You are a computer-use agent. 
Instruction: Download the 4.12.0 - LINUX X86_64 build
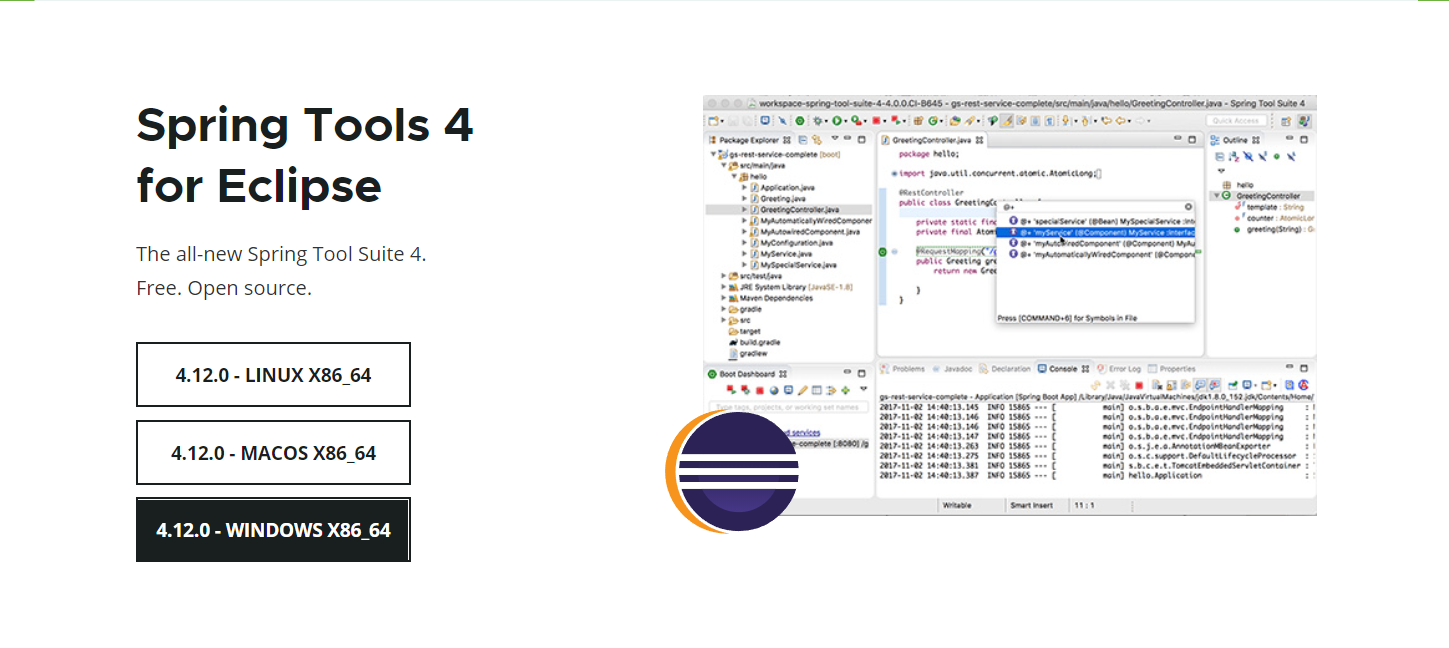273,375
